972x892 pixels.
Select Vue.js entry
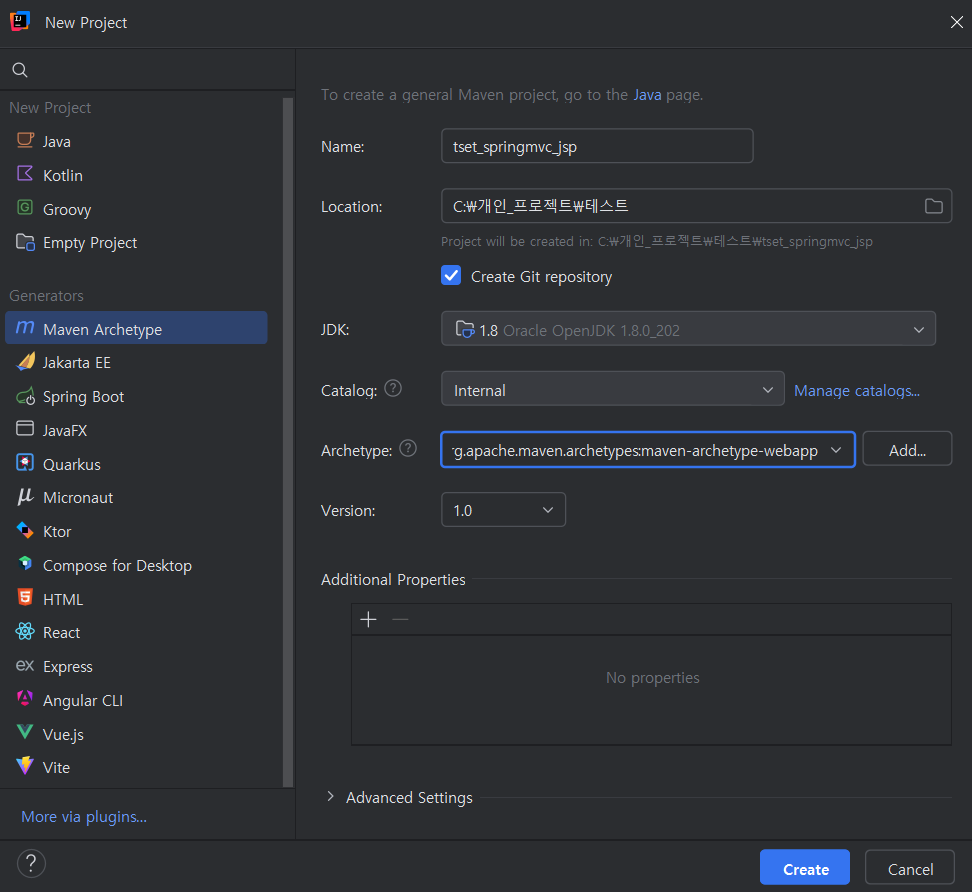click(136, 735)
